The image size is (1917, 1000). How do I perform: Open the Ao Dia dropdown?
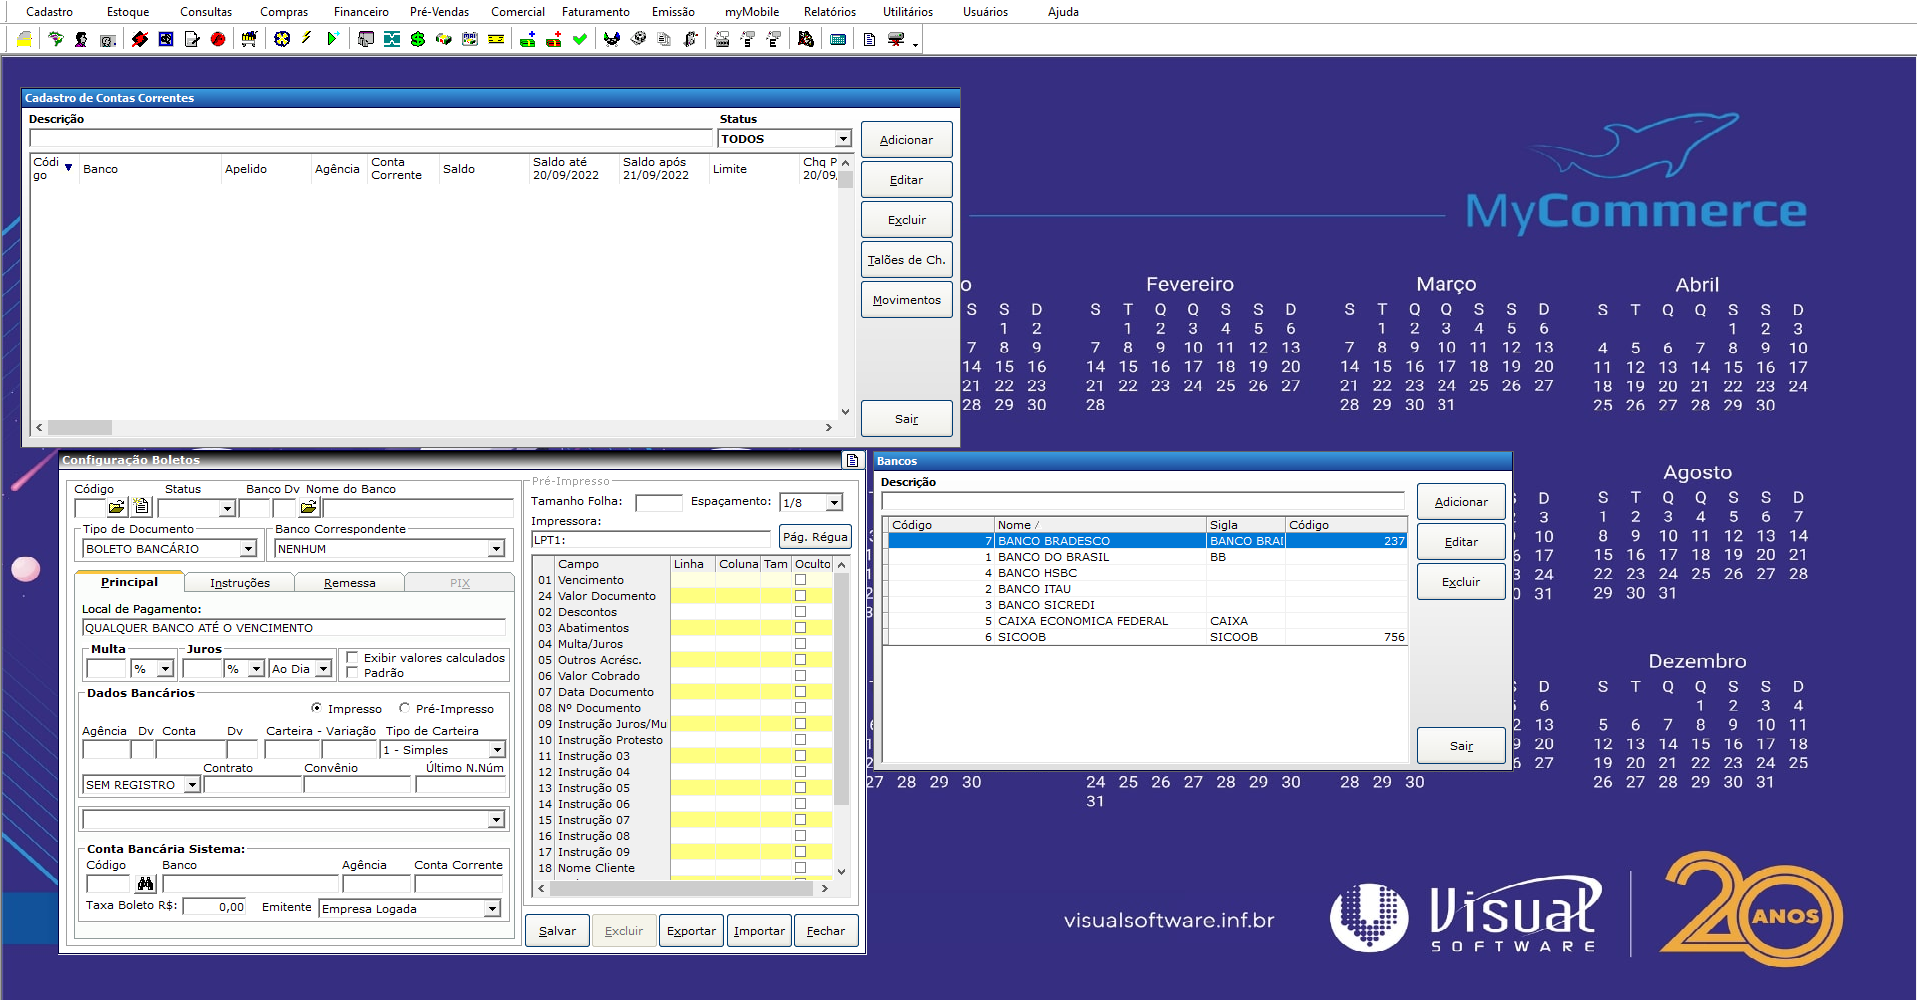coord(323,669)
